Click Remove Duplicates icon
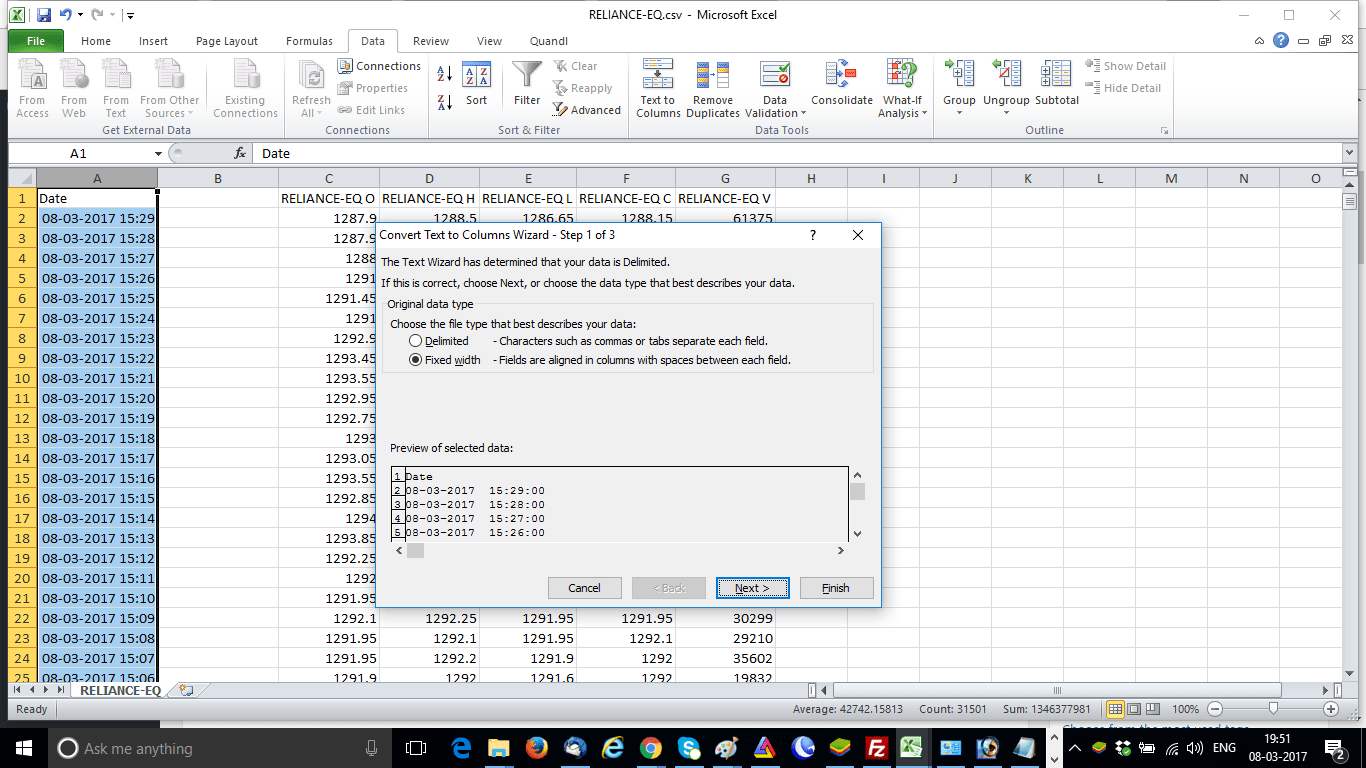The height and width of the screenshot is (768, 1366). click(x=713, y=88)
